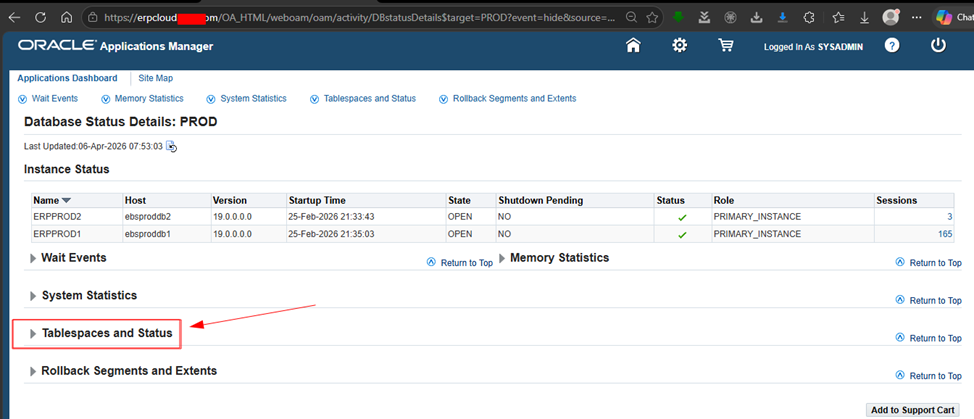
Task: Open the Applications Dashboard tab
Action: point(67,78)
